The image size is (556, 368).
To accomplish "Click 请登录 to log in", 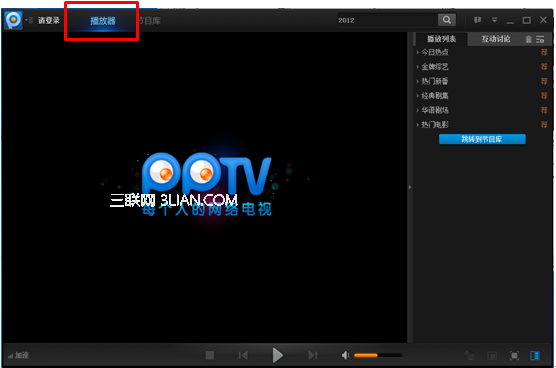I will 49,21.
